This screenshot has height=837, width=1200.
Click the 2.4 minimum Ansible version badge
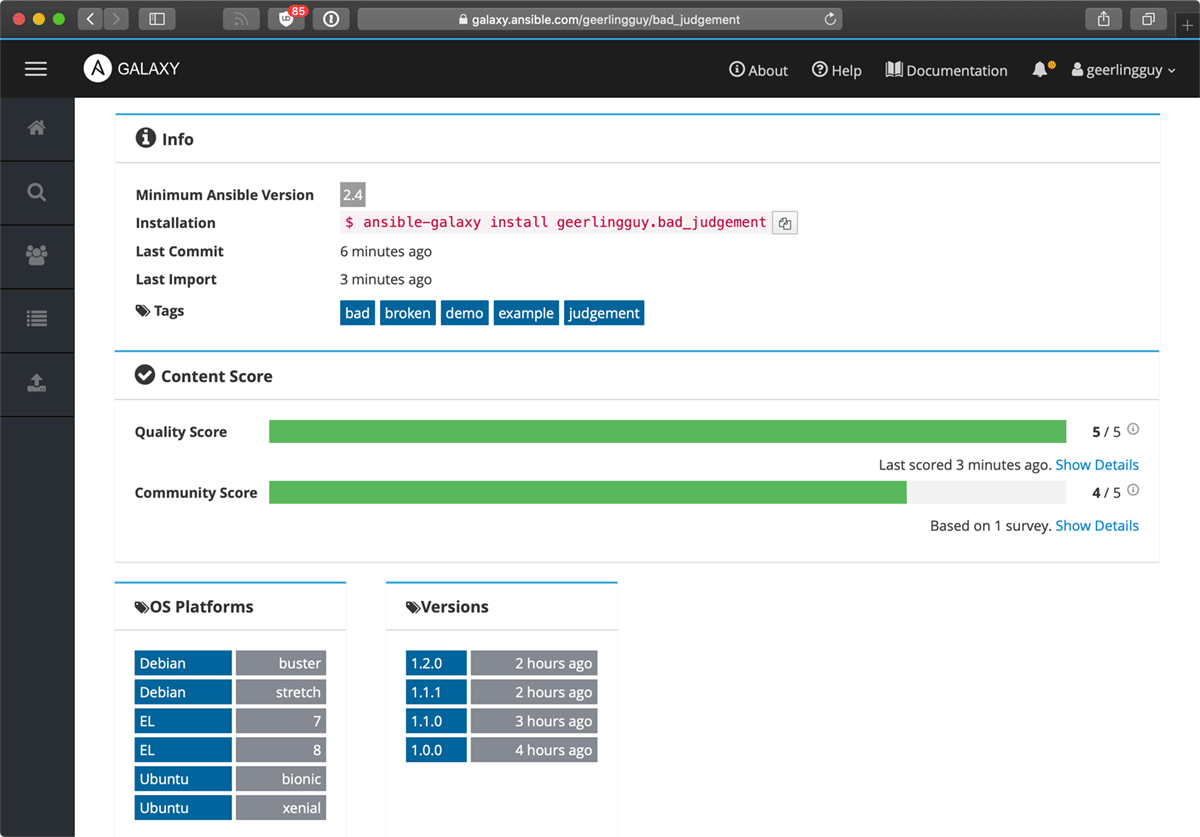[352, 195]
